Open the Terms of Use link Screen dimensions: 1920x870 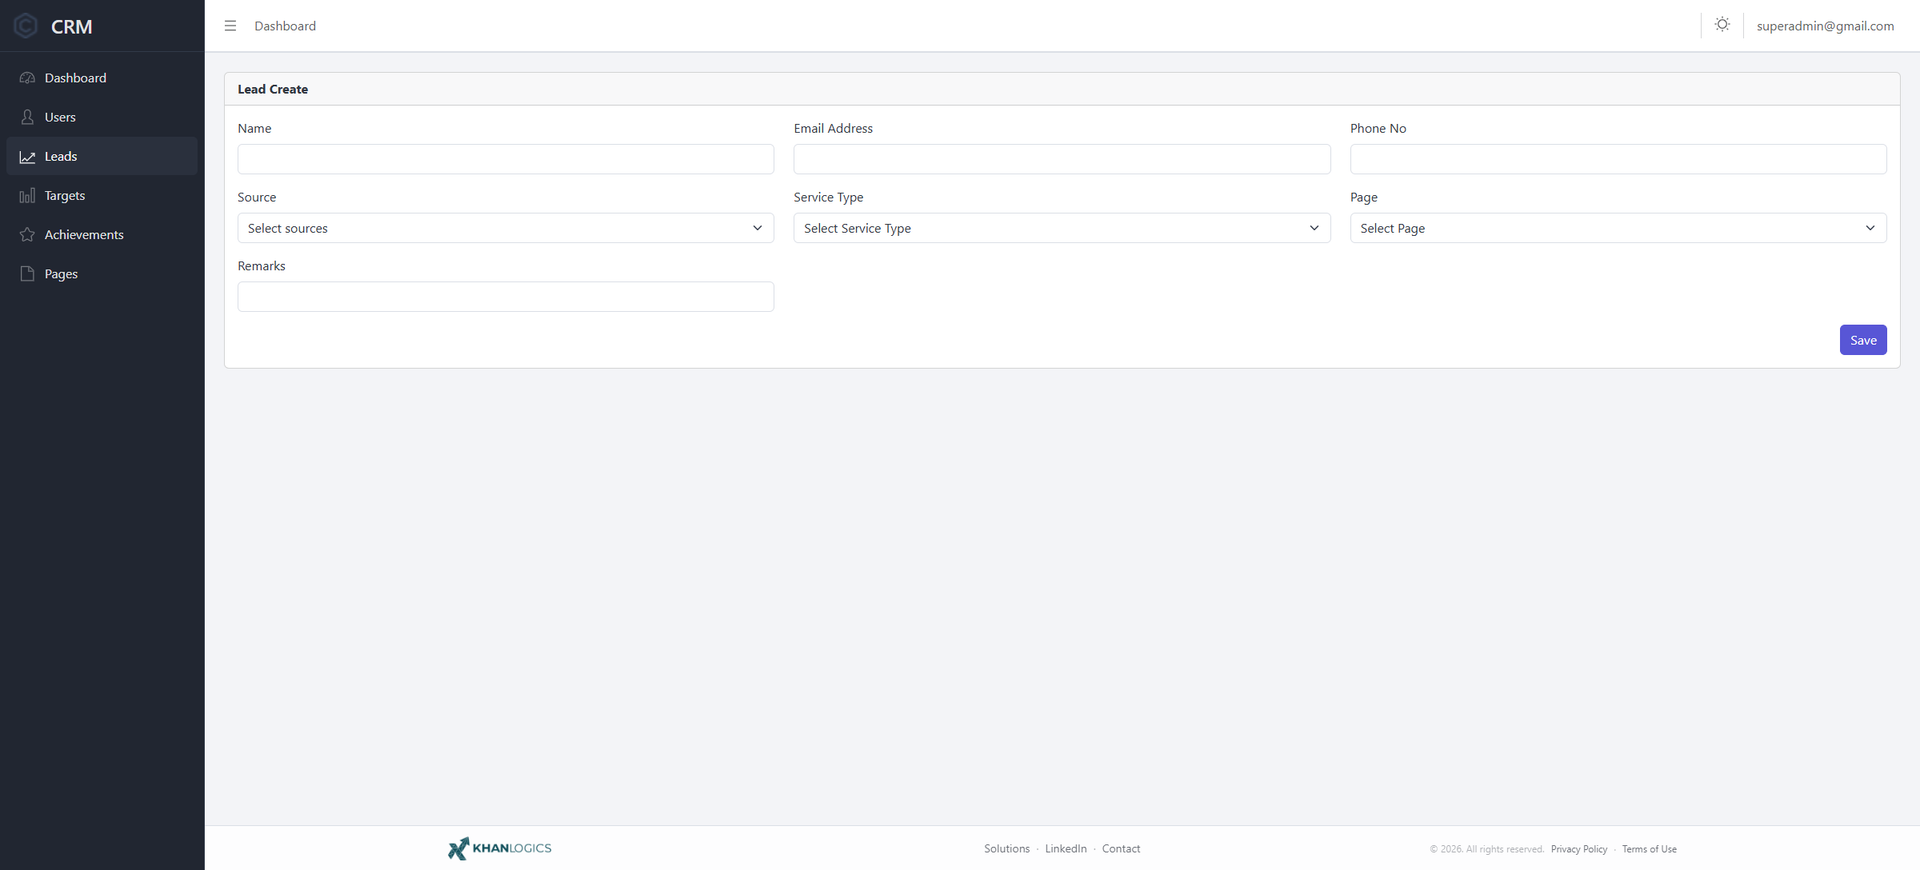[x=1649, y=849]
